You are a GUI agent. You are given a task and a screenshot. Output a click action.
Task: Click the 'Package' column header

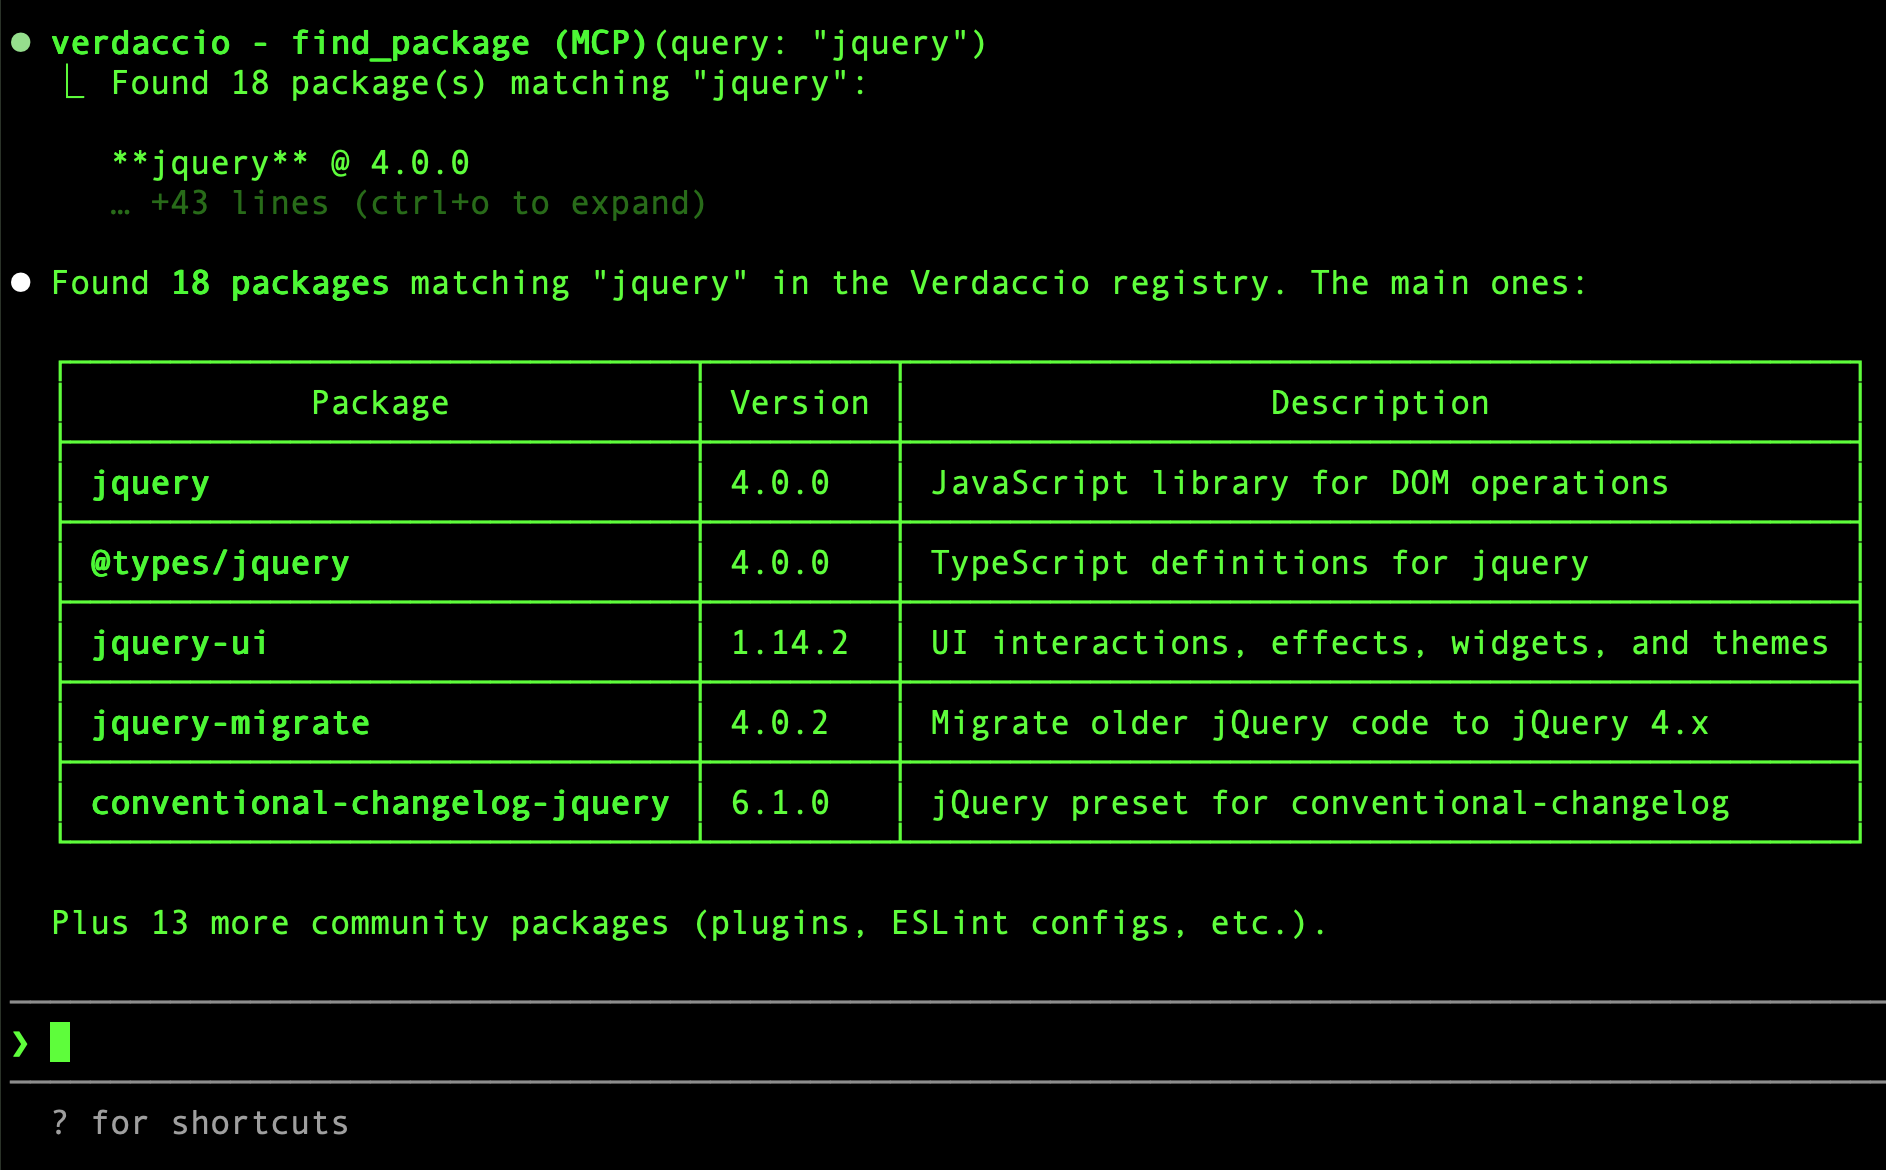380,403
